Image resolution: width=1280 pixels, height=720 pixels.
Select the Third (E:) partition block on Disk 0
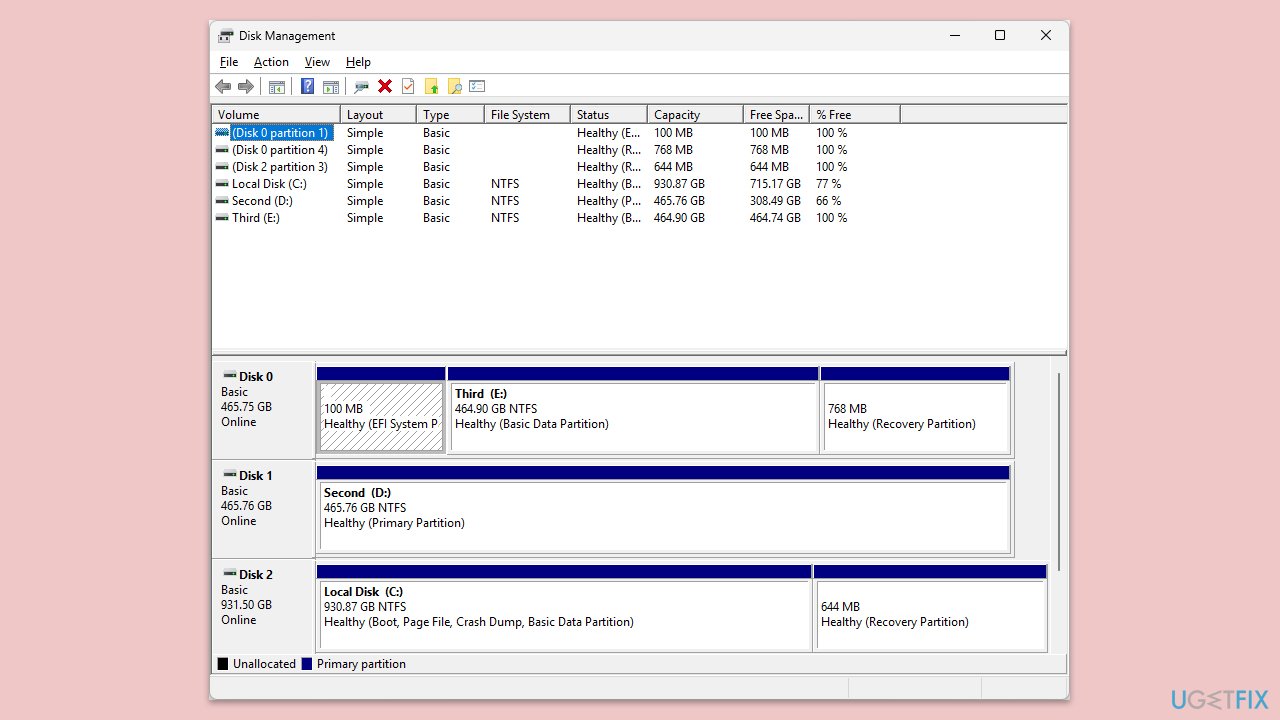(633, 415)
